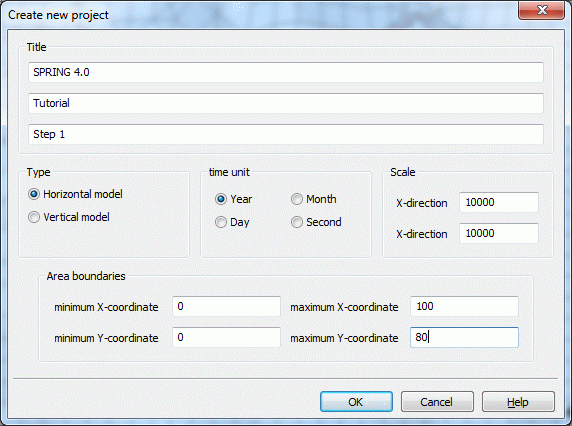This screenshot has height=426, width=572.
Task: Click the upper X-direction scale field
Action: coord(499,202)
